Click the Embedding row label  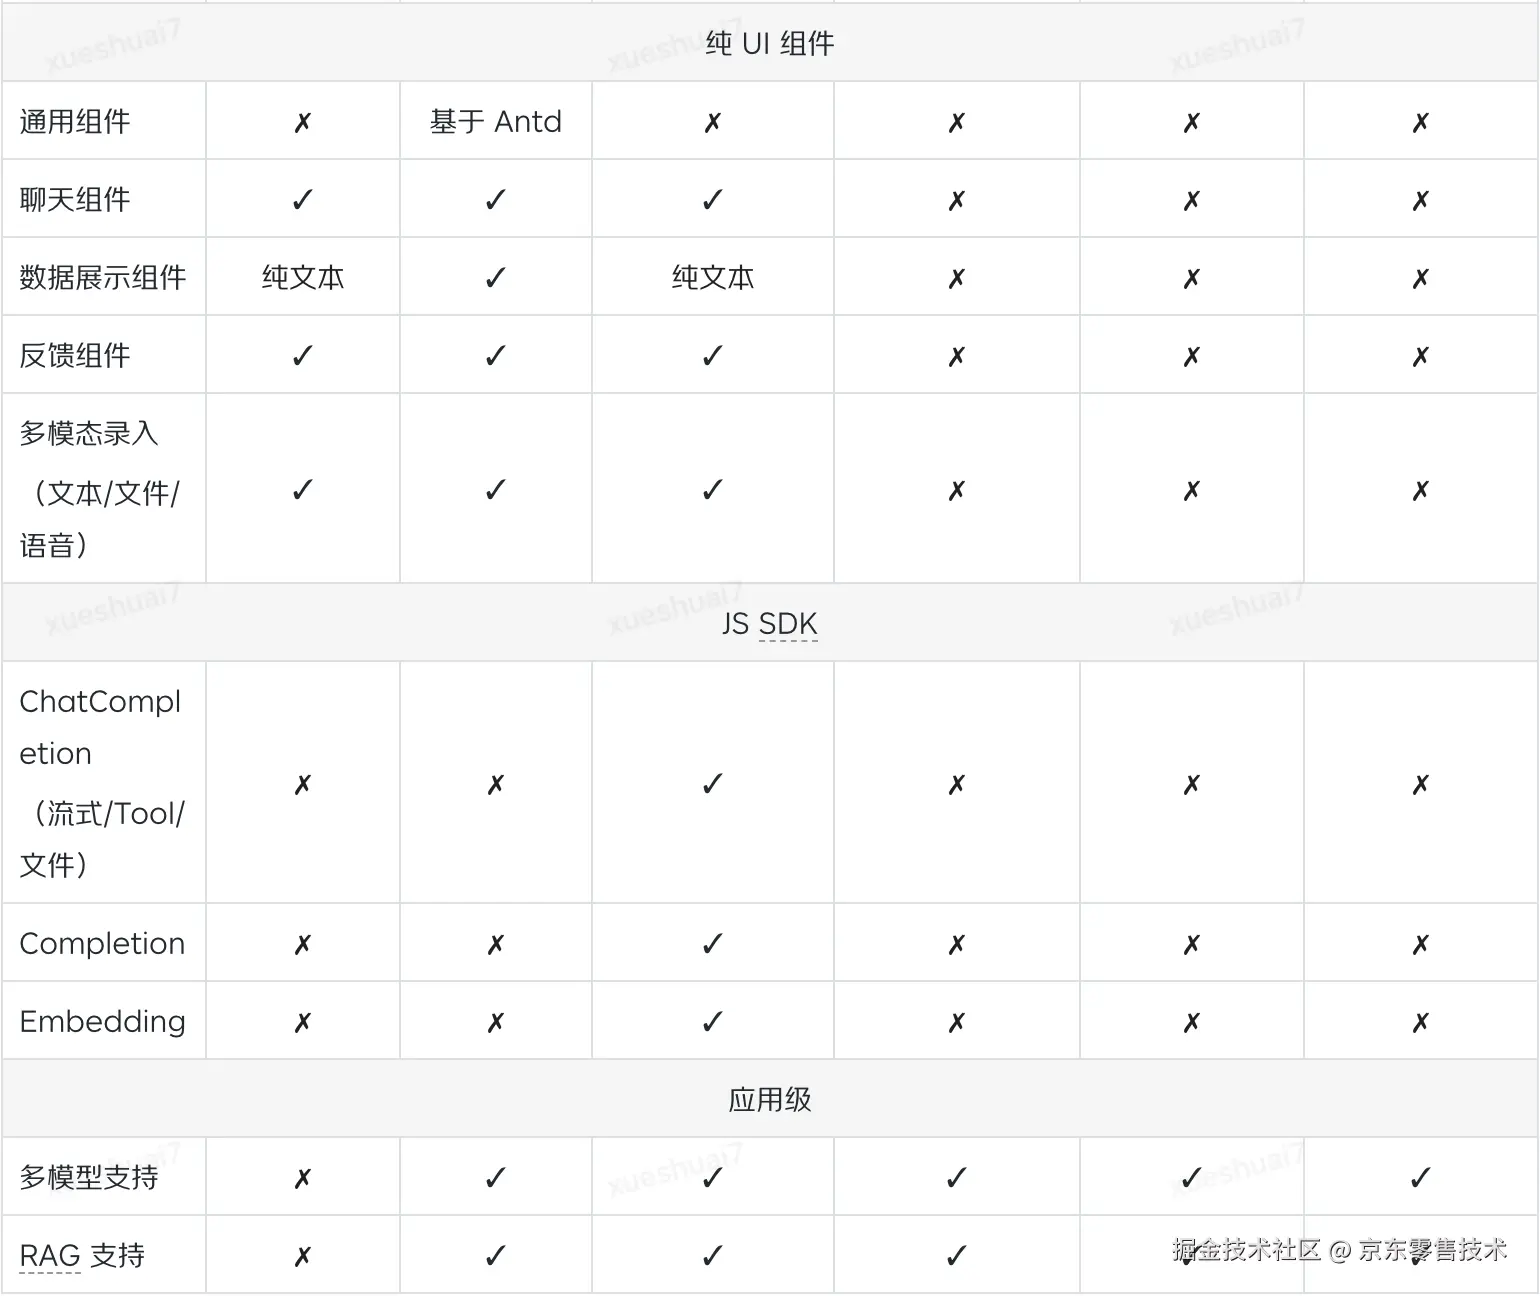pyautogui.click(x=102, y=1022)
